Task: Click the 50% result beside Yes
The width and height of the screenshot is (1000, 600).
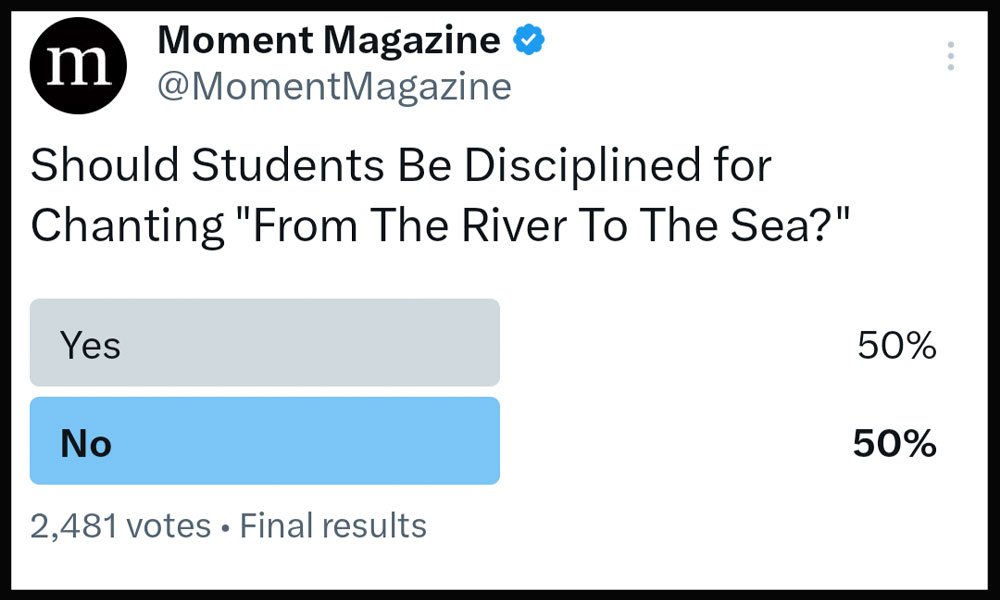Action: click(896, 346)
